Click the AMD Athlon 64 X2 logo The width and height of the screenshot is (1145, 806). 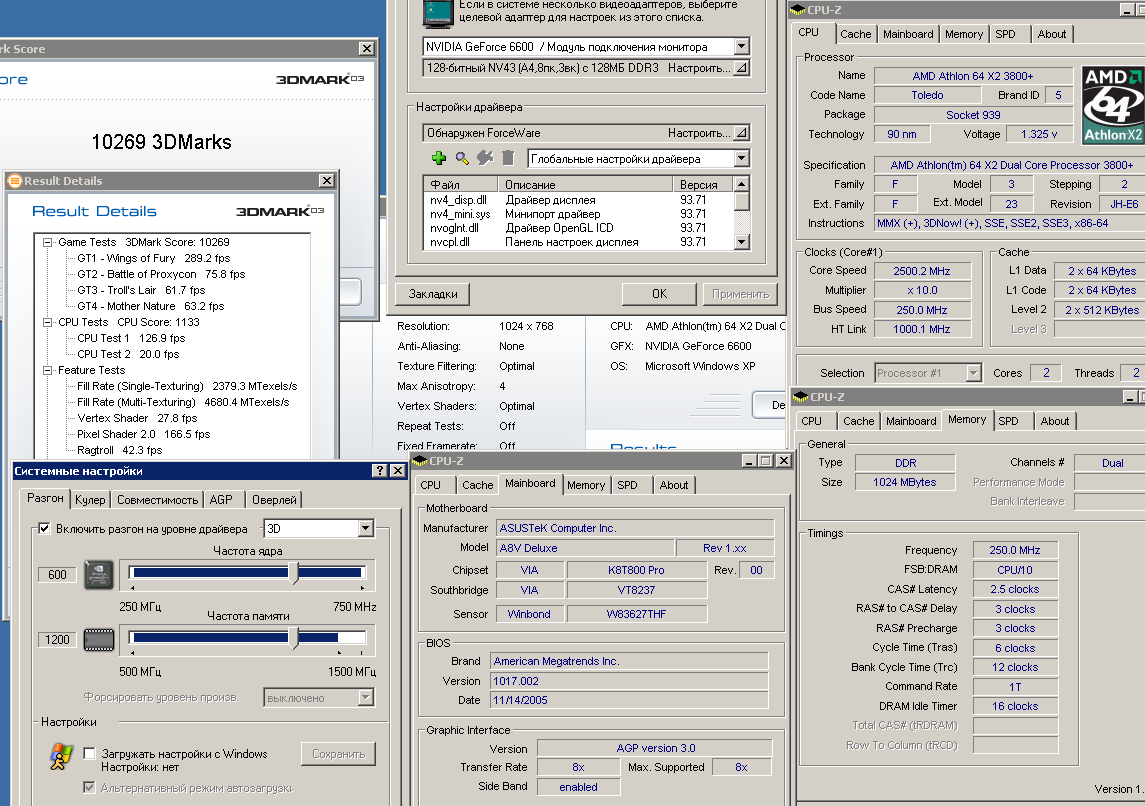pos(1112,105)
